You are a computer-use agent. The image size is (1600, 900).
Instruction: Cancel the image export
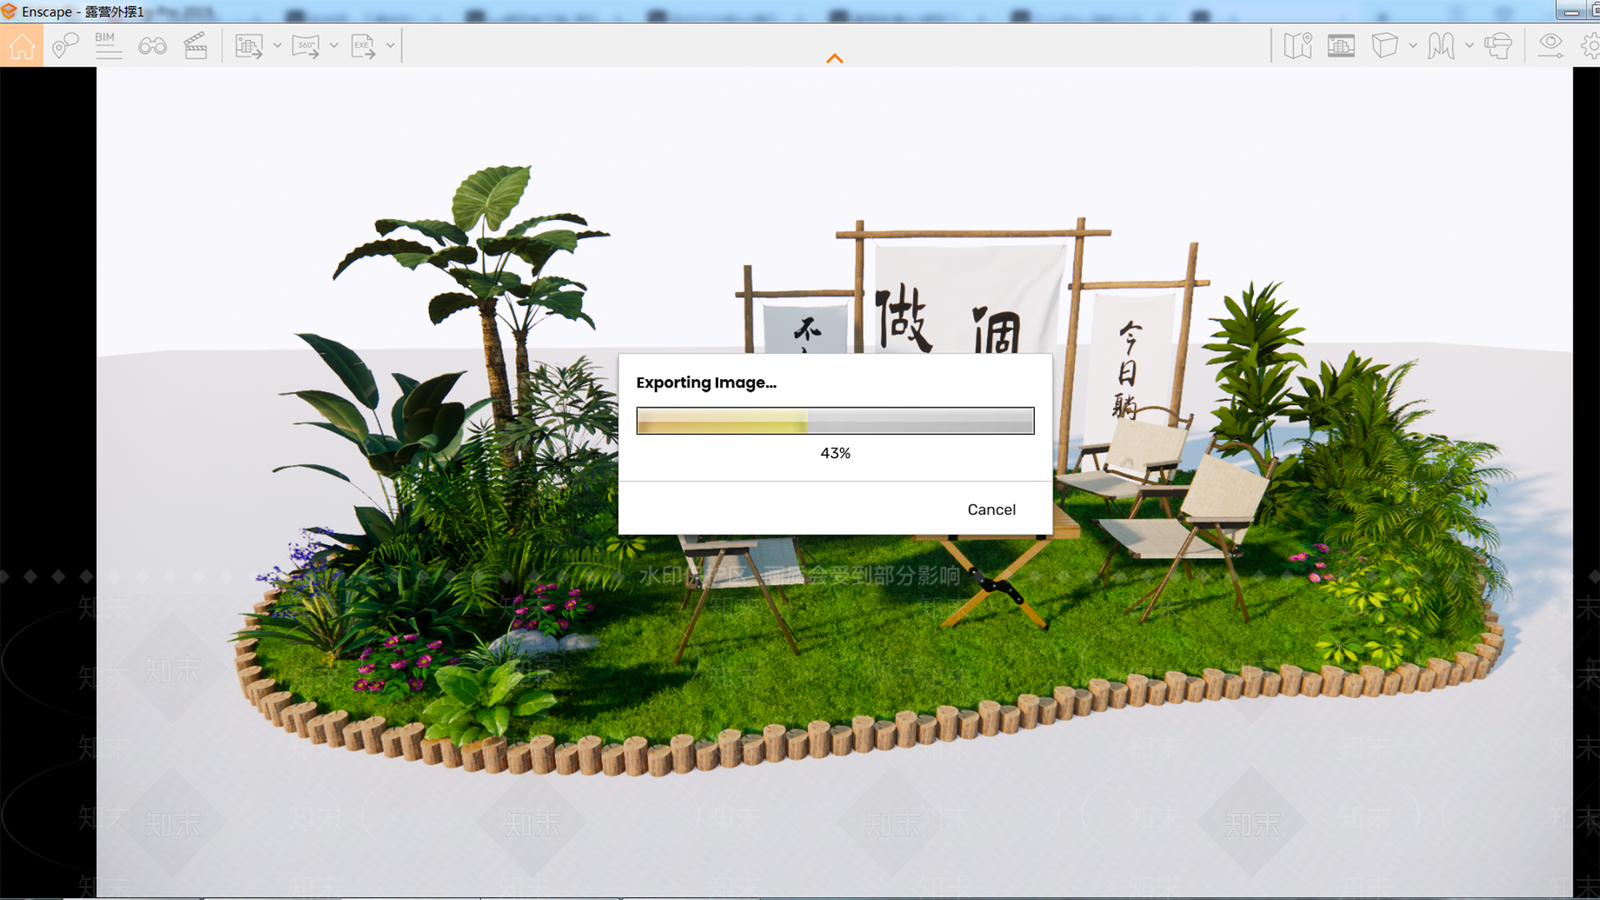pyautogui.click(x=991, y=509)
